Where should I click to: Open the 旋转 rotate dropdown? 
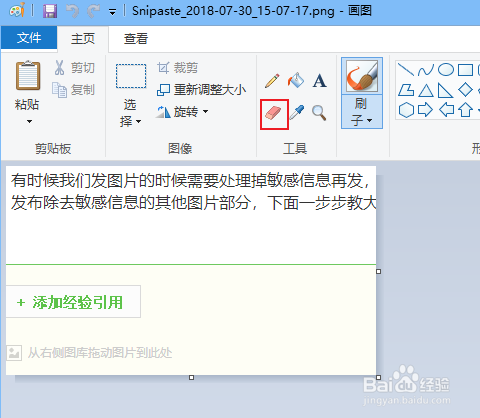[182, 112]
